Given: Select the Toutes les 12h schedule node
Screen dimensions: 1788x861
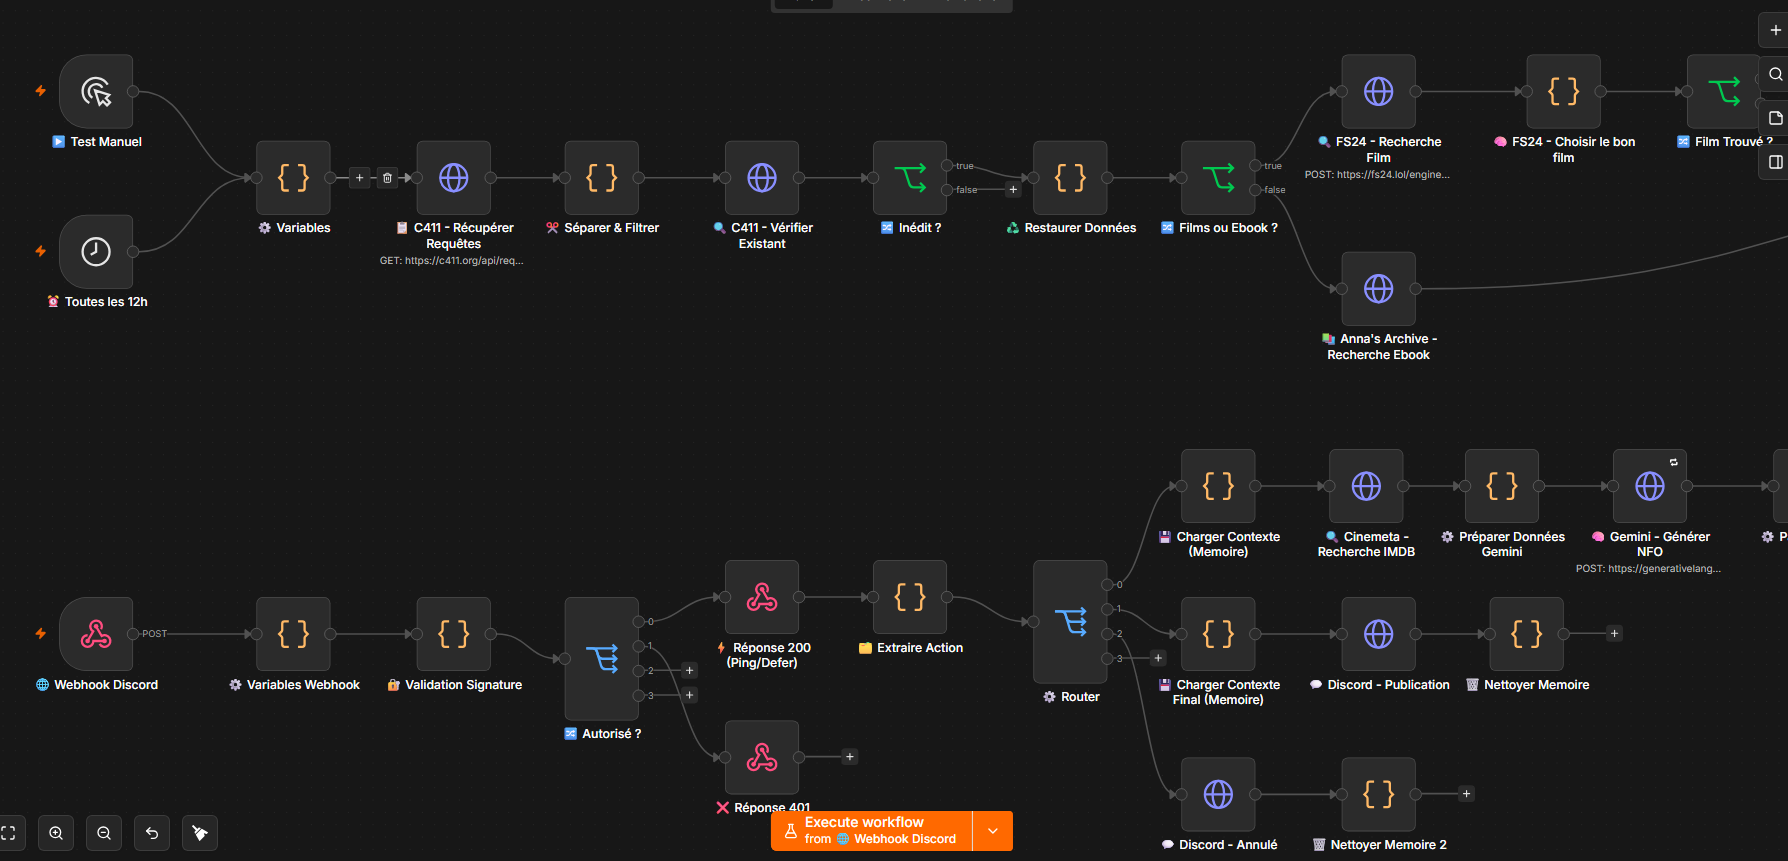Looking at the screenshot, I should tap(96, 252).
